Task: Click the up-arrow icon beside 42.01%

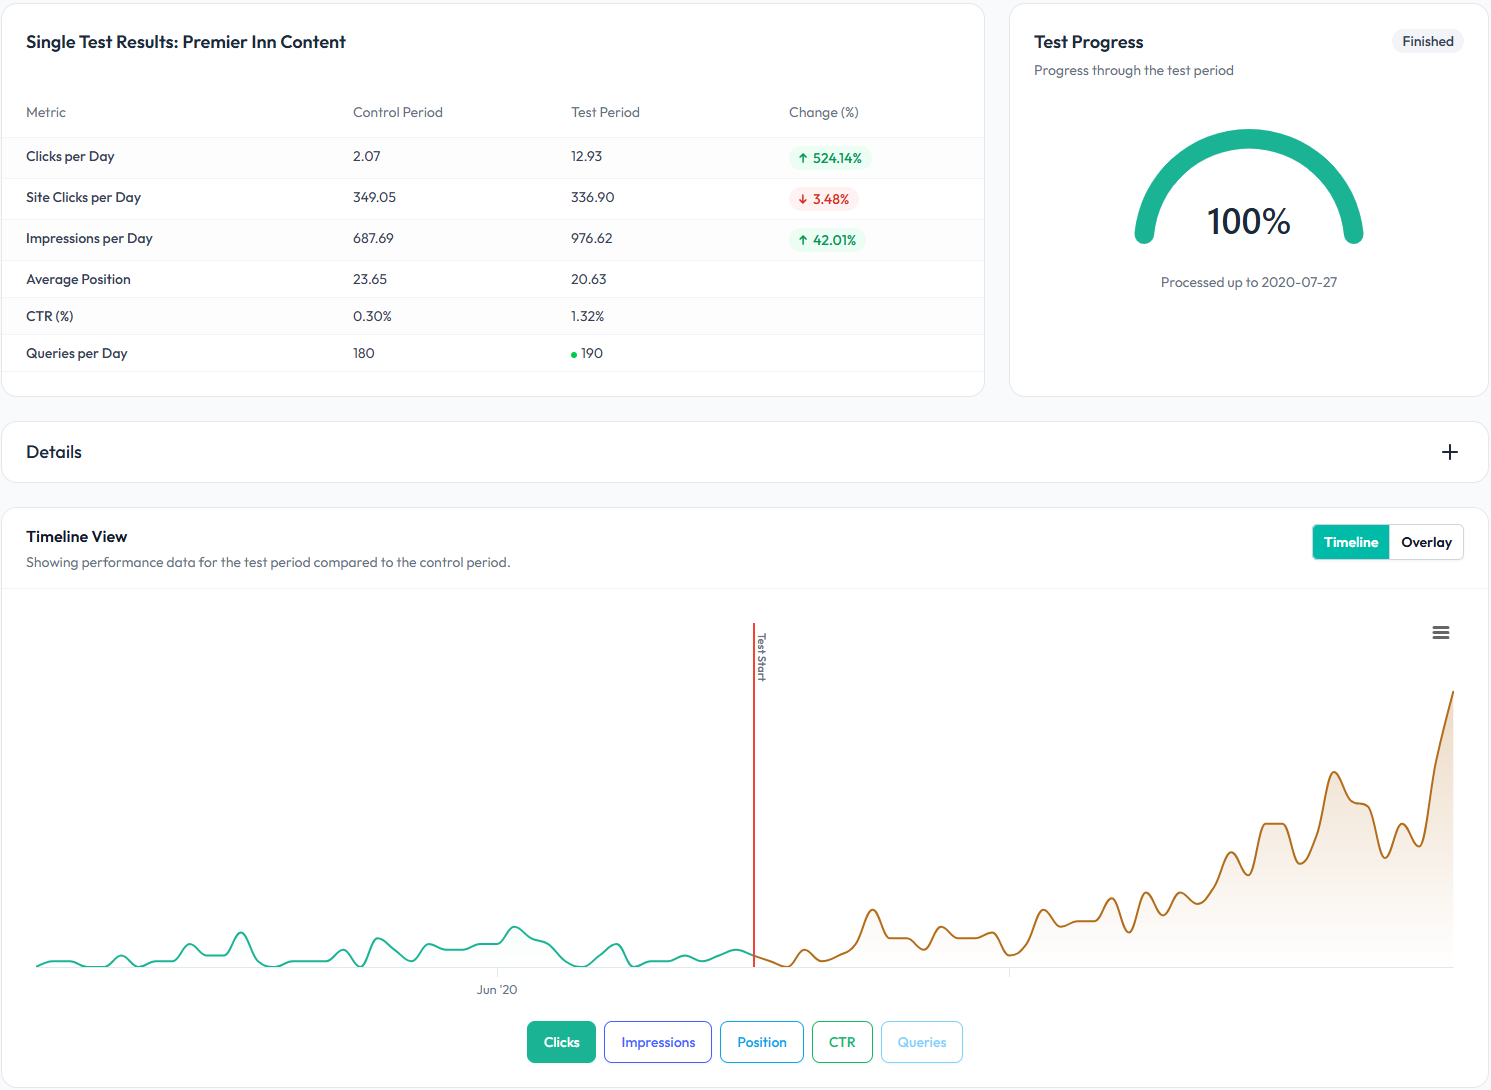Action: coord(803,240)
